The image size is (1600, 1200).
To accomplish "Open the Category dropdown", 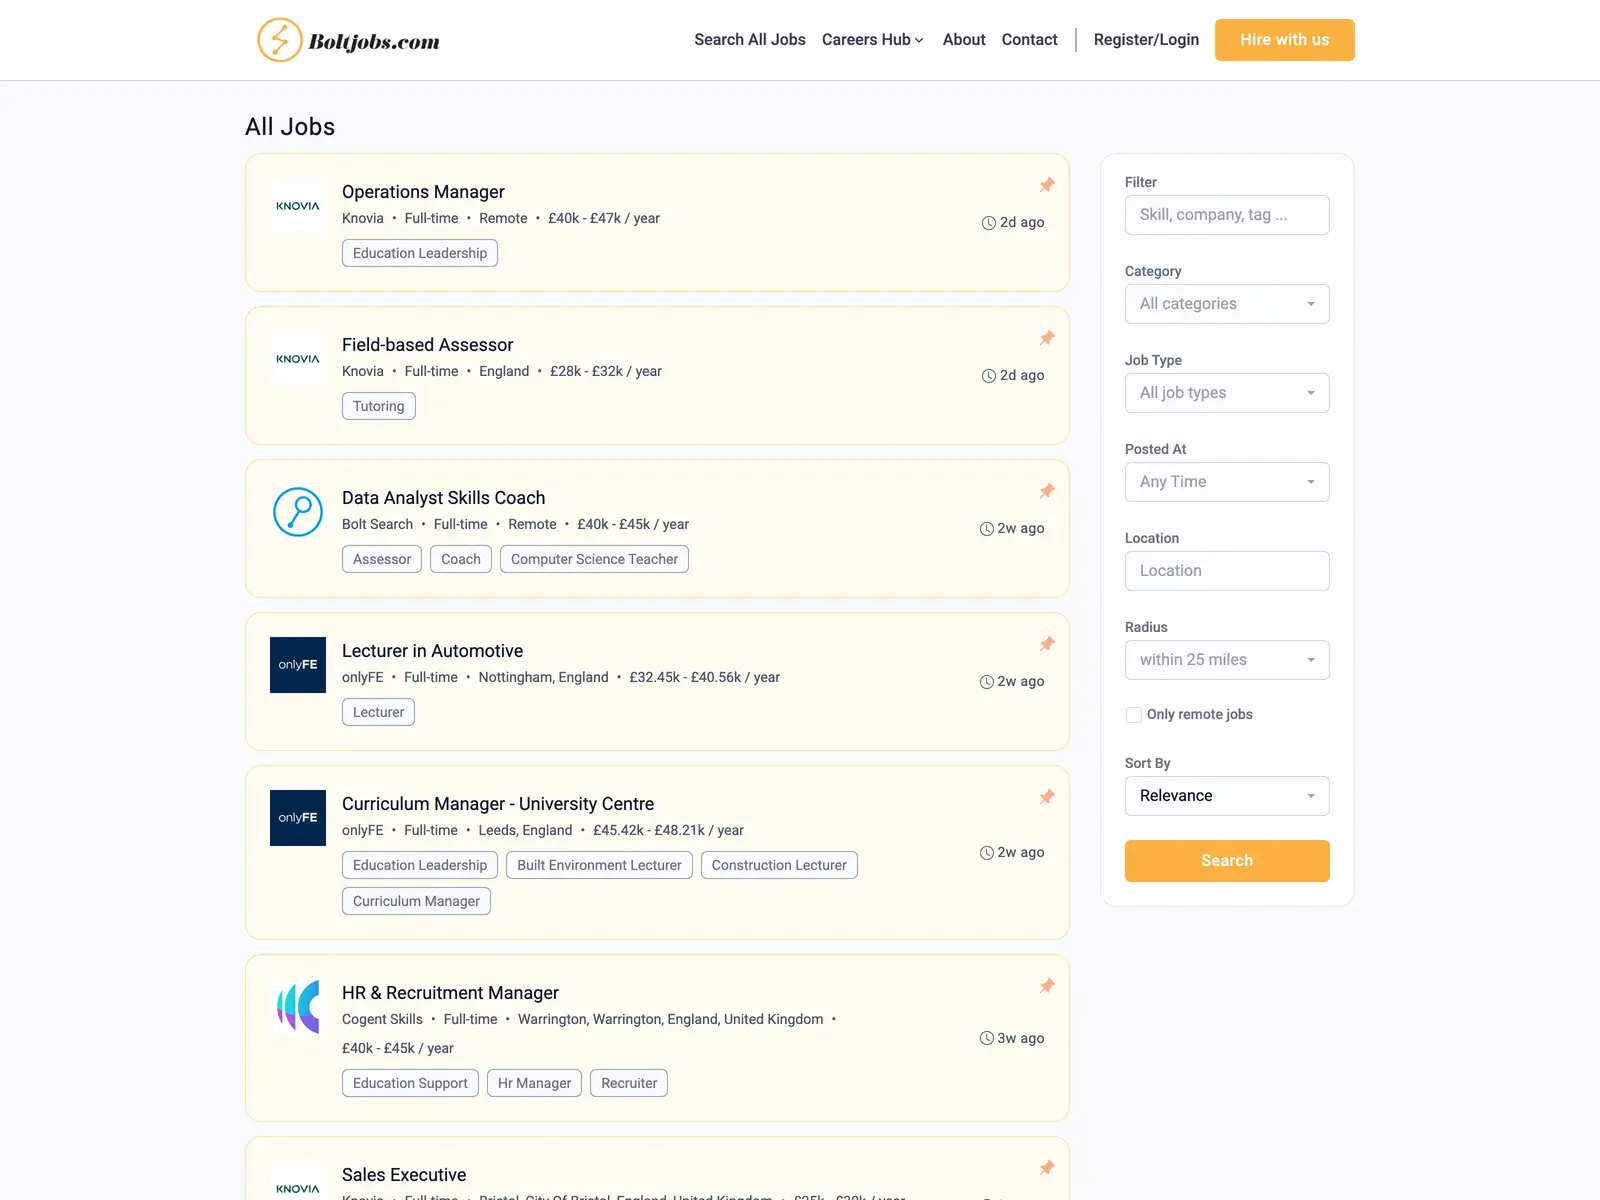I will point(1227,304).
